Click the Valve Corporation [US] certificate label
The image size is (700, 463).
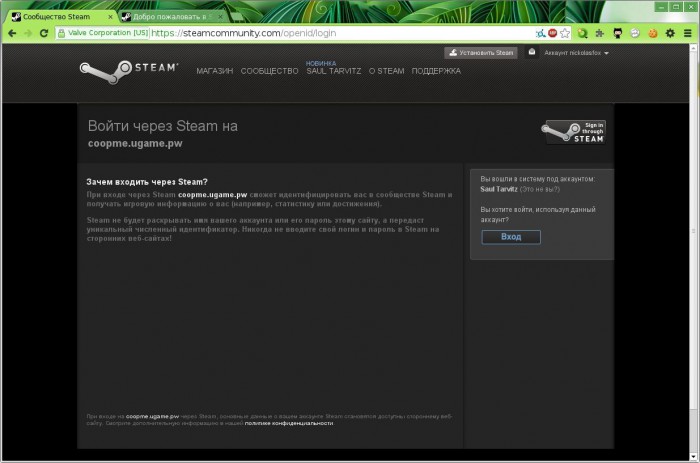(108, 33)
